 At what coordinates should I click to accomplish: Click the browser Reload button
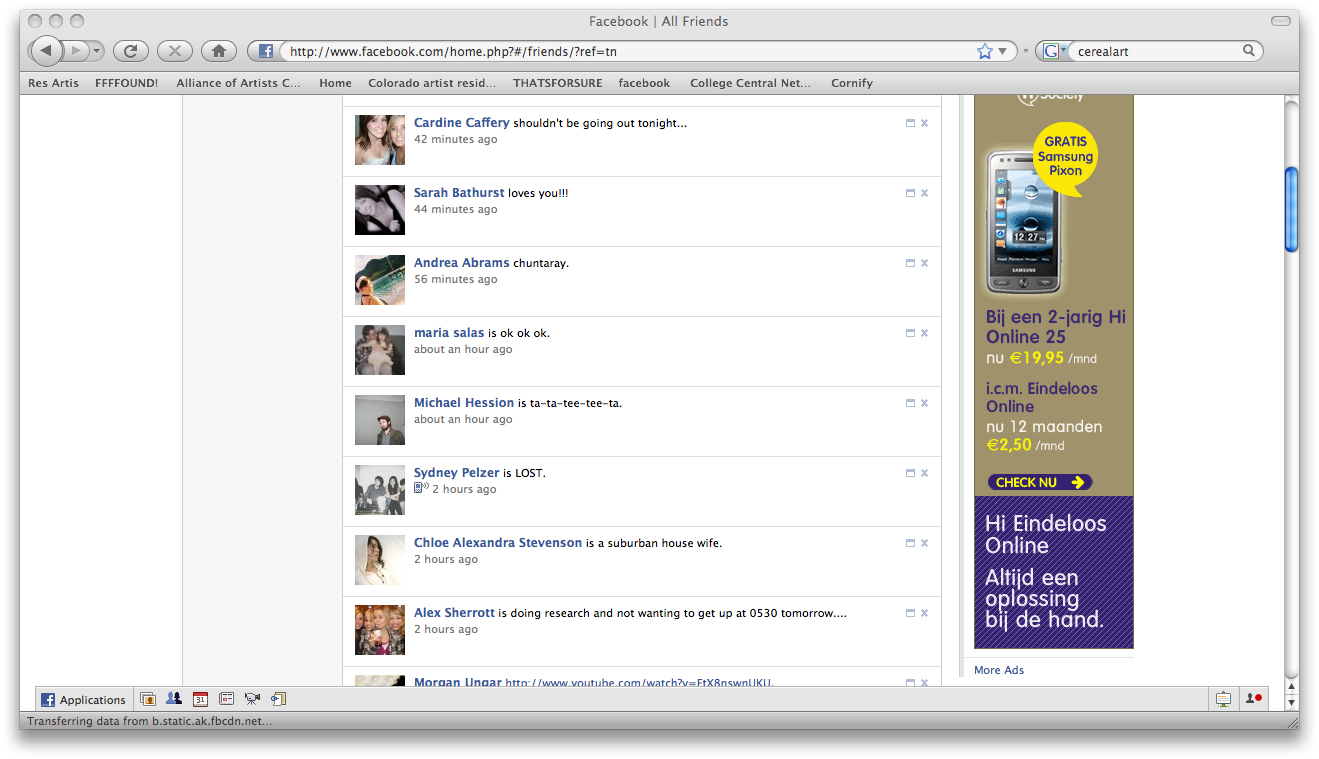(x=130, y=51)
